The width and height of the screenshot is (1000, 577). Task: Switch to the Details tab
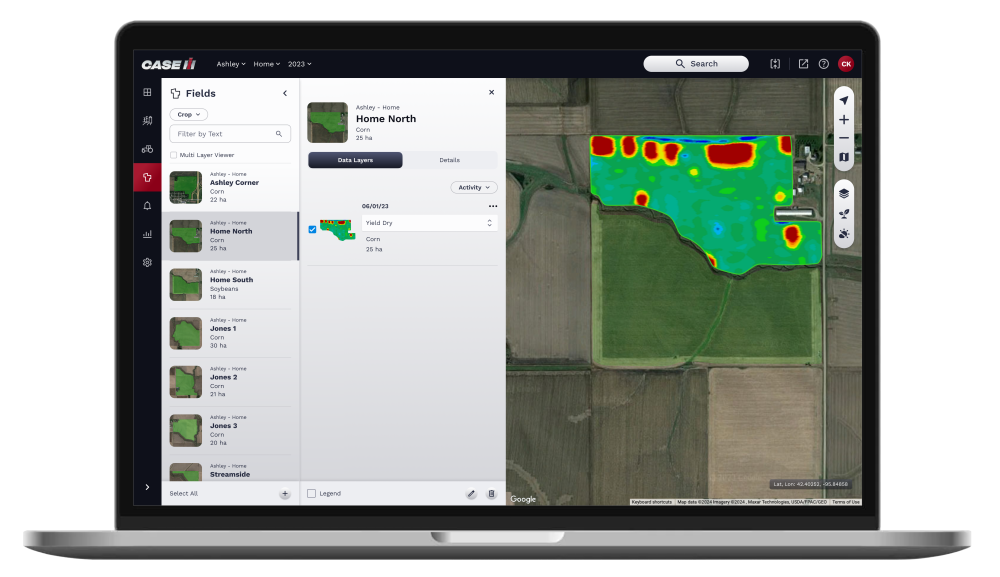pyautogui.click(x=449, y=160)
